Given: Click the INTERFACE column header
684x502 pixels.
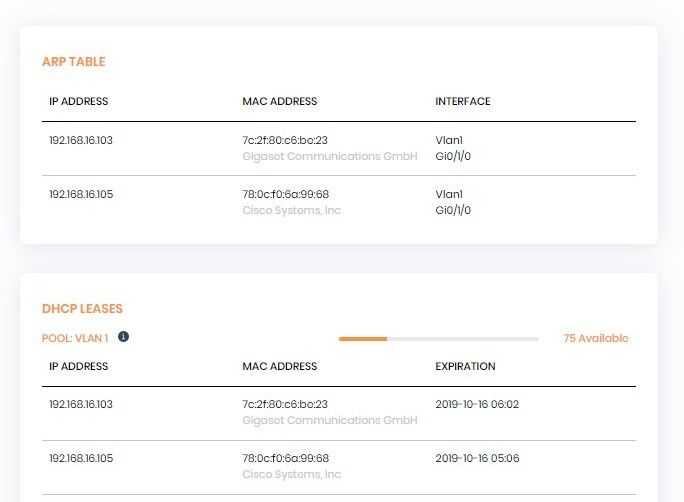Looking at the screenshot, I should point(463,101).
